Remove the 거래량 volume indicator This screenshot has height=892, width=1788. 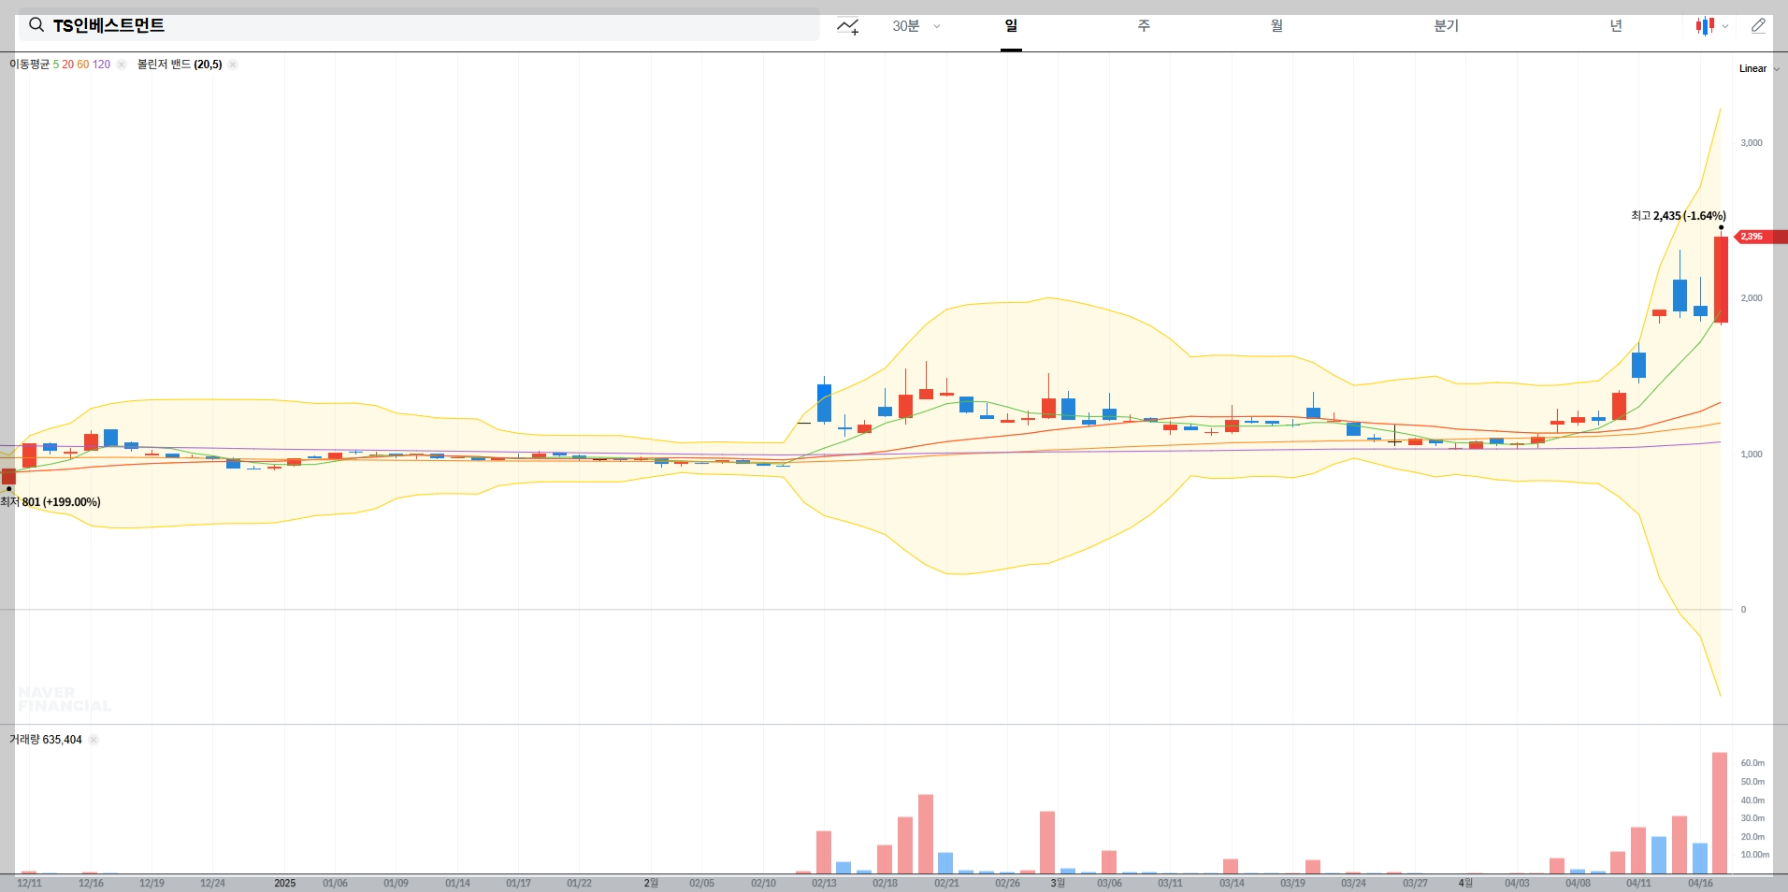click(94, 740)
